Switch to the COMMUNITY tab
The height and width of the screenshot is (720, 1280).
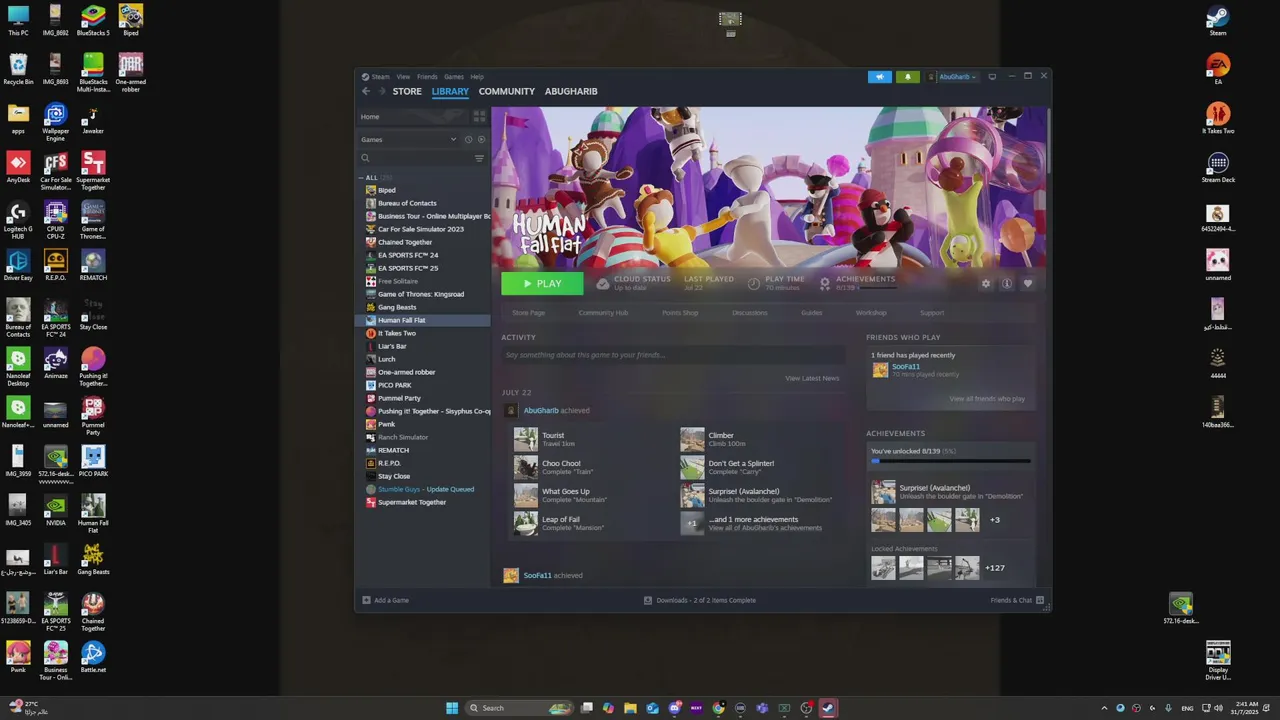(507, 91)
